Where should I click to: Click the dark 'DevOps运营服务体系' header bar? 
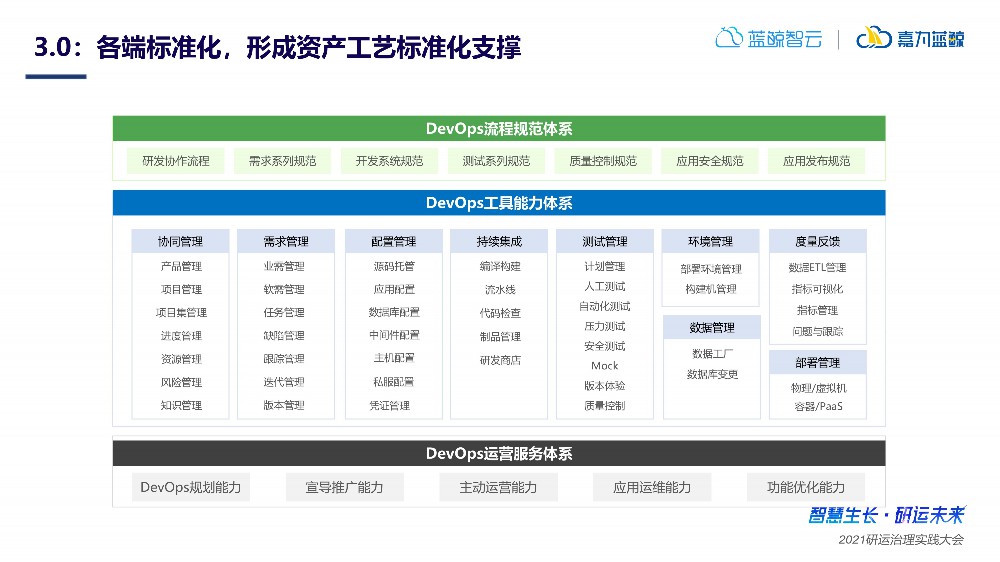coord(499,454)
